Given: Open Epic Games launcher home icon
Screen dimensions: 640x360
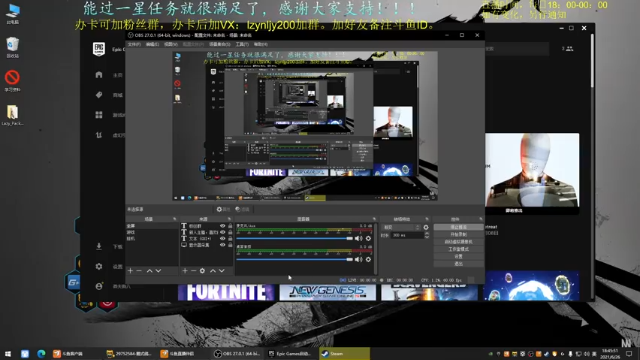Looking at the screenshot, I should click(x=99, y=75).
